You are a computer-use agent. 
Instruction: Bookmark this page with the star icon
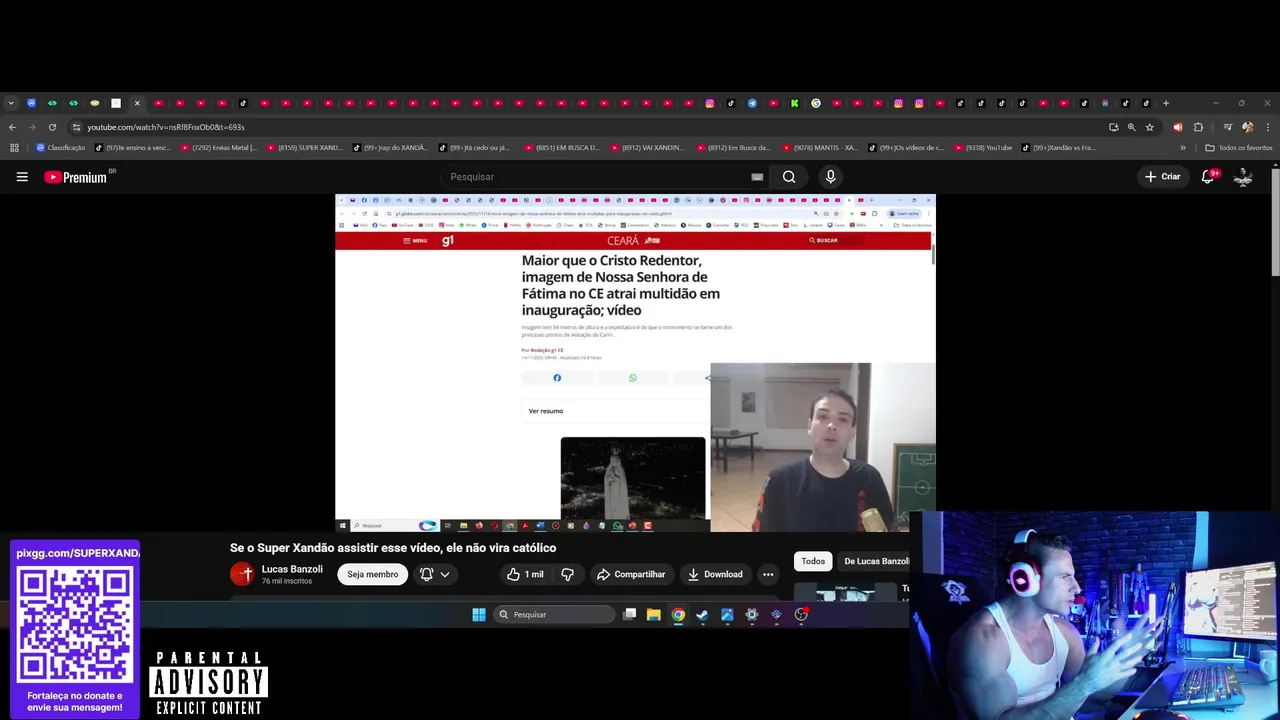(1150, 127)
